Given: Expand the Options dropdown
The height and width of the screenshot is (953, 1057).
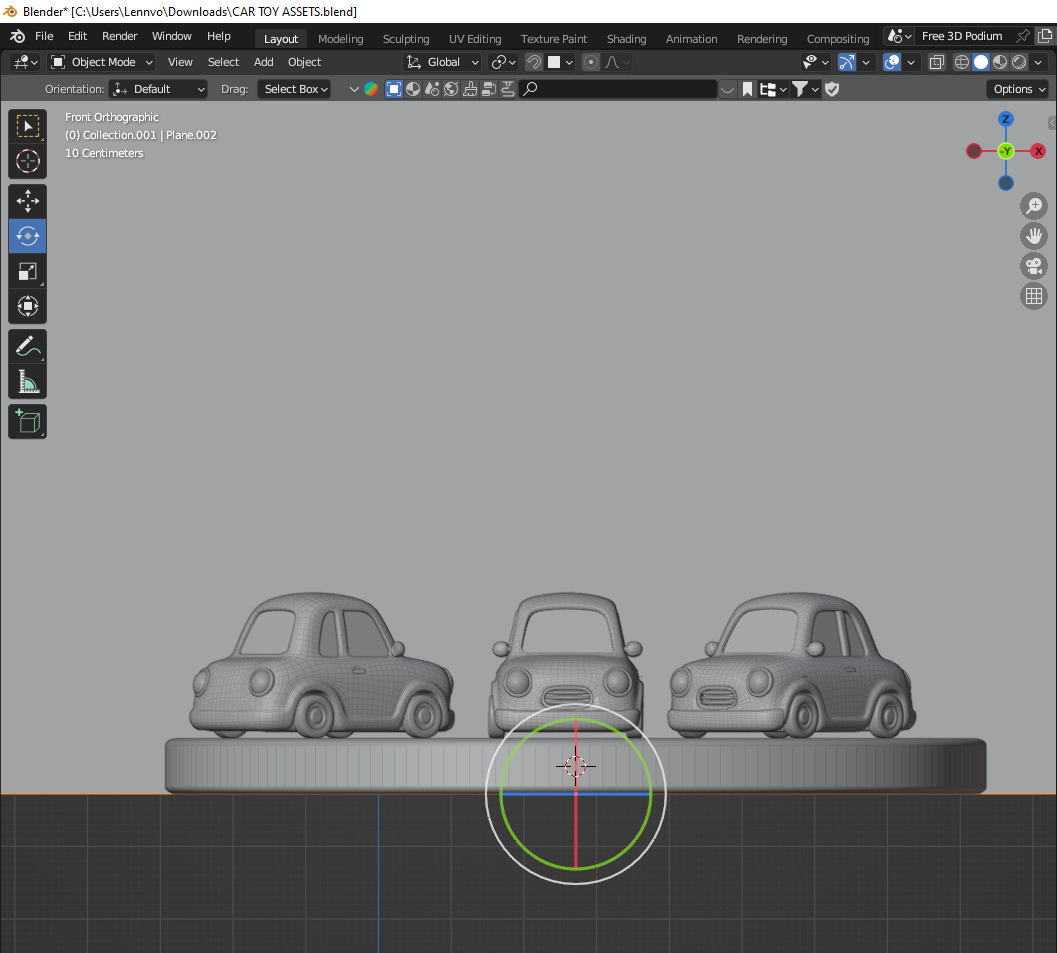Looking at the screenshot, I should coord(1018,89).
